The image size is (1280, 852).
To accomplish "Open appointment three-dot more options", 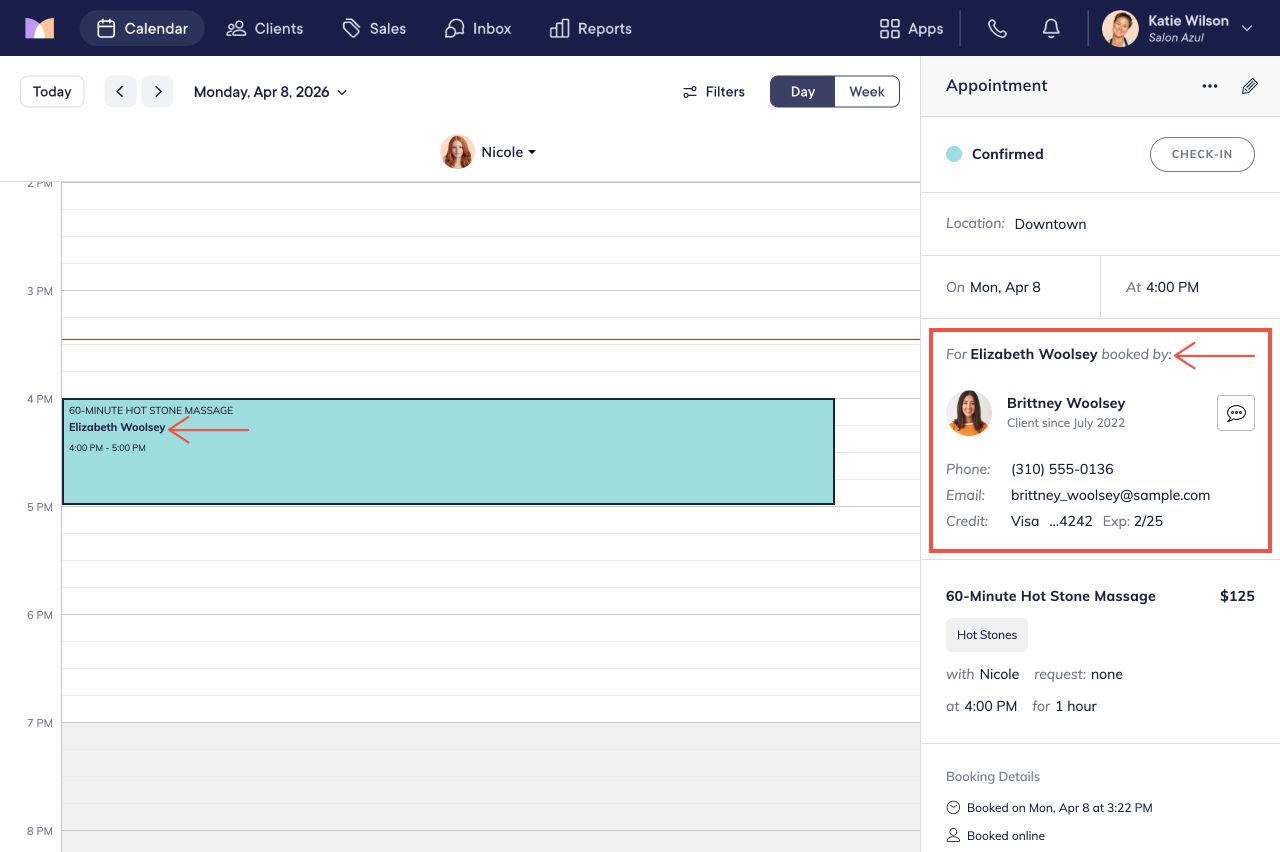I will point(1210,86).
